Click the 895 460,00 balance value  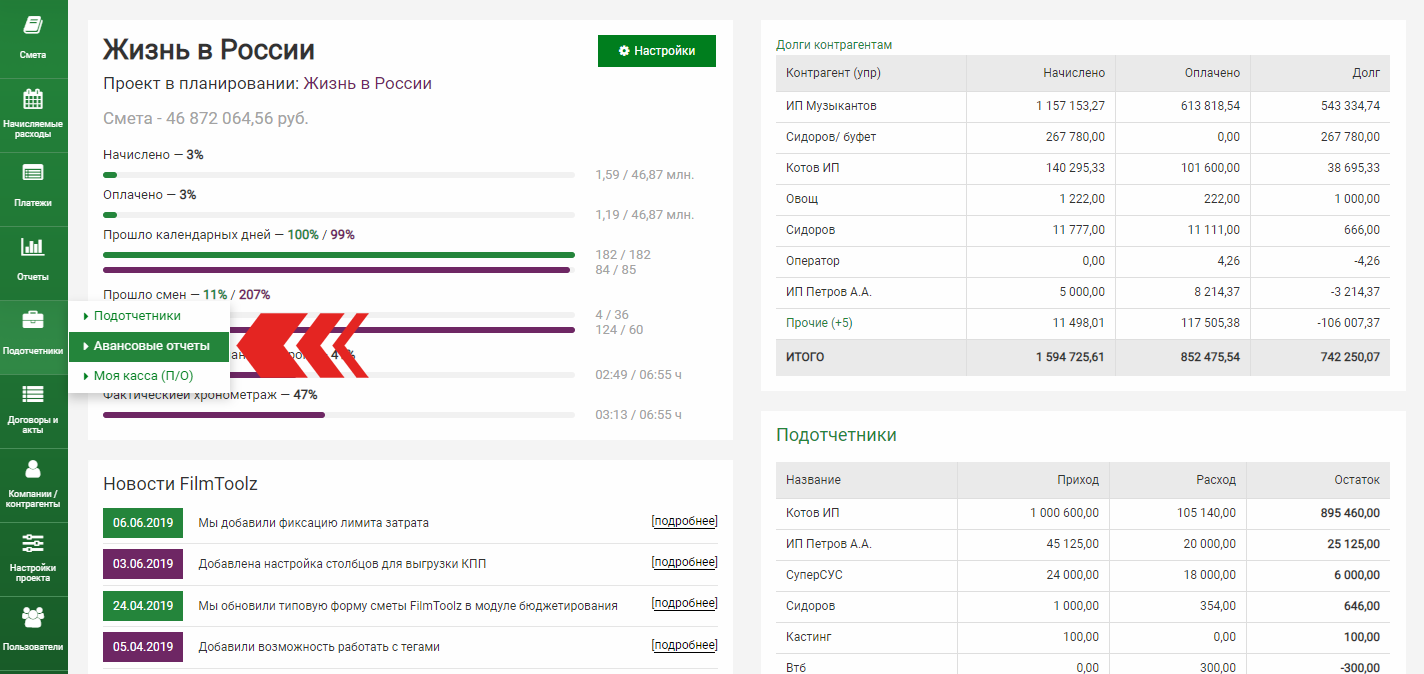[x=1348, y=513]
